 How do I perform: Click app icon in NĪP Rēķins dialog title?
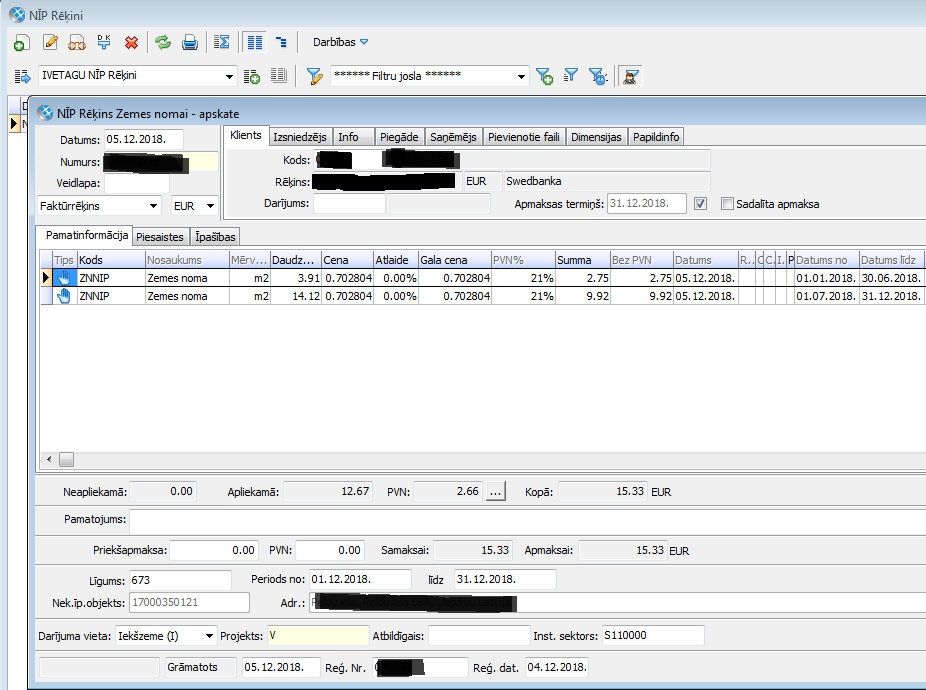coord(45,113)
